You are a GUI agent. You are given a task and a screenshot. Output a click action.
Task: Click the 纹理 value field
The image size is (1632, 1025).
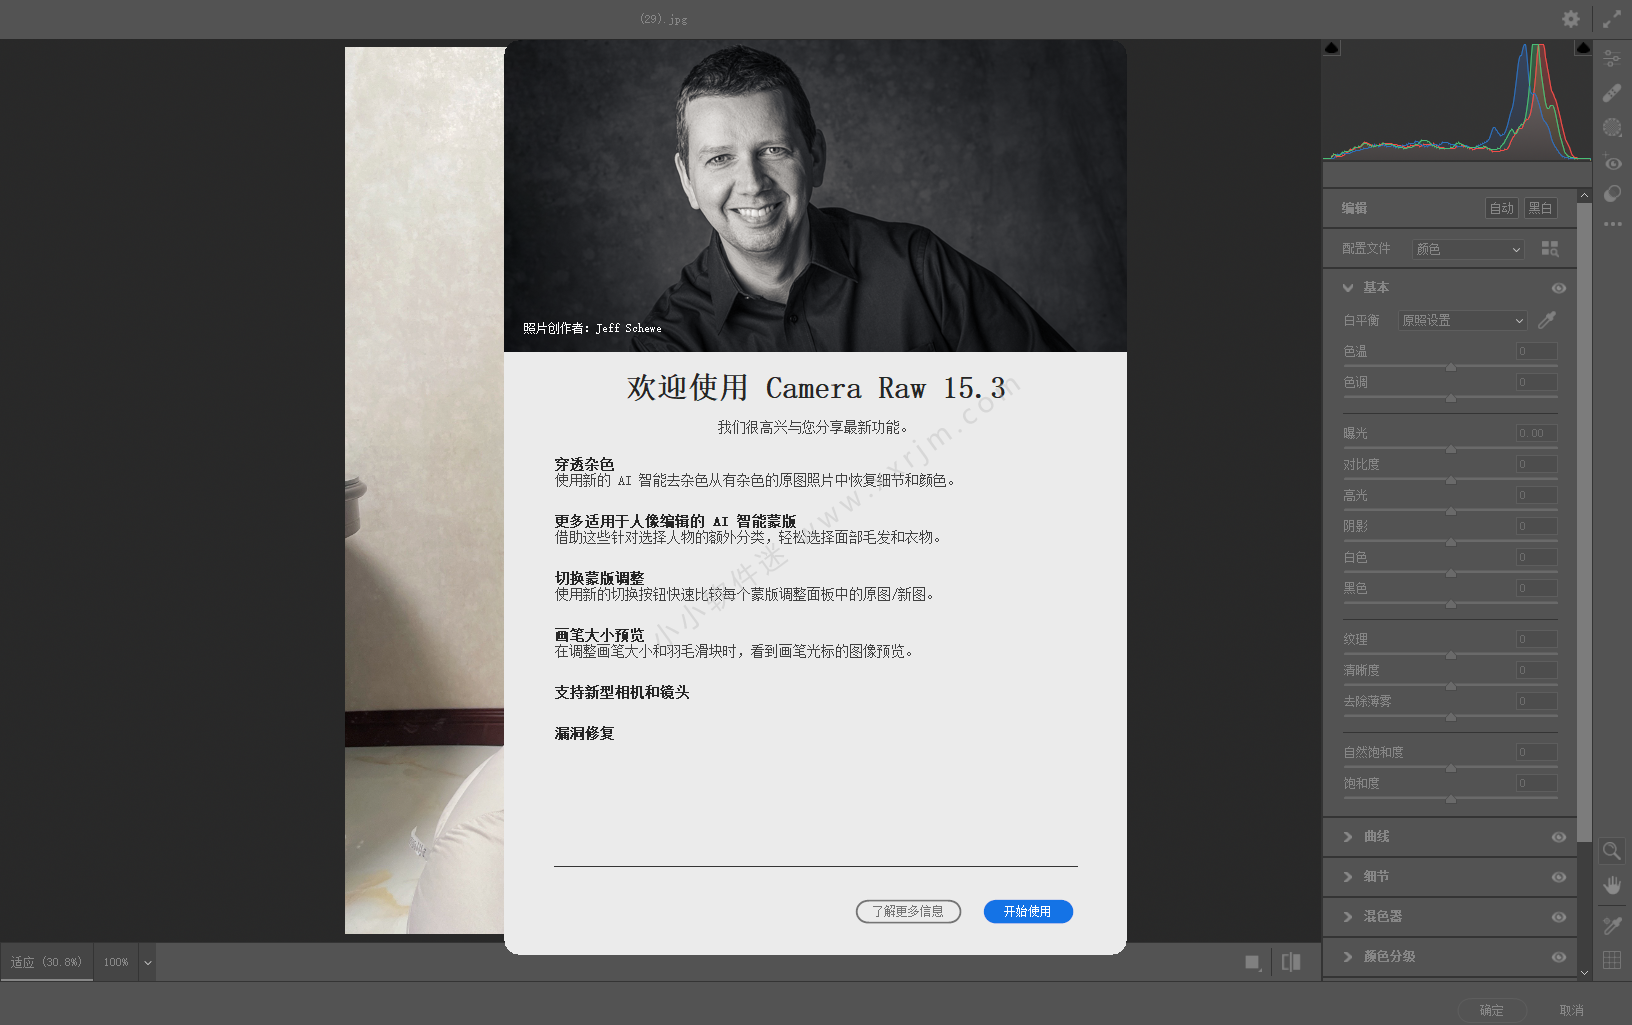tap(1536, 639)
